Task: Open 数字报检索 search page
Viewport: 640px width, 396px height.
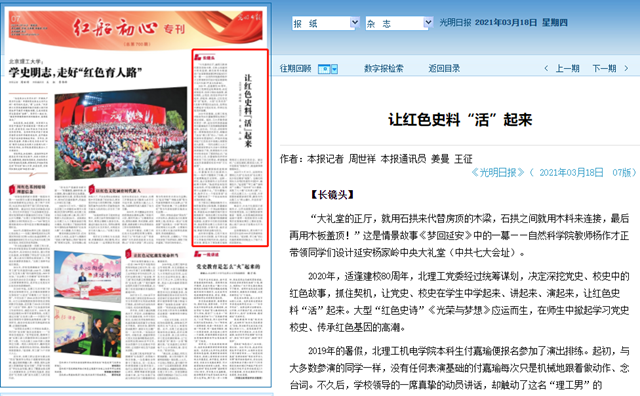Action: tap(384, 69)
